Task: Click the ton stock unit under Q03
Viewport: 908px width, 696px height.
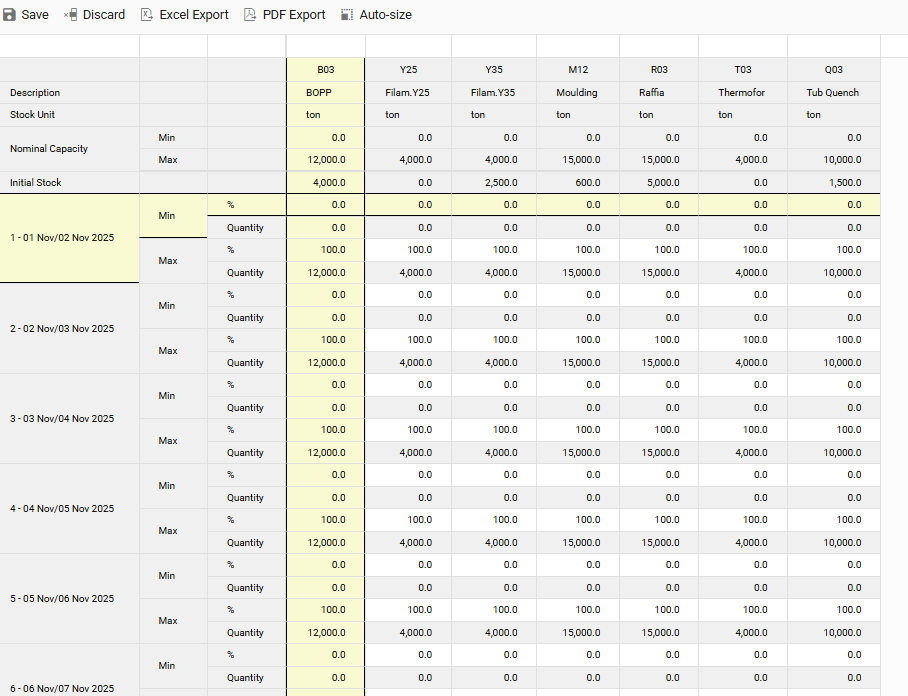Action: pyautogui.click(x=834, y=115)
